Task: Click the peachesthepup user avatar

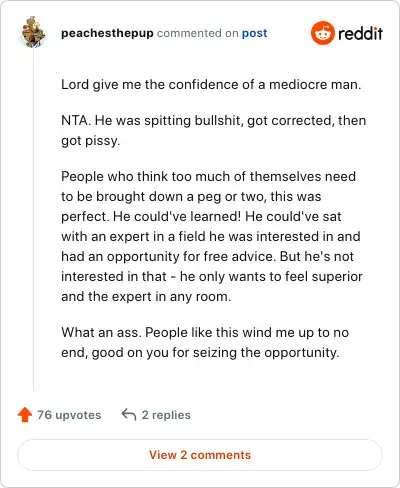Action: (33, 32)
